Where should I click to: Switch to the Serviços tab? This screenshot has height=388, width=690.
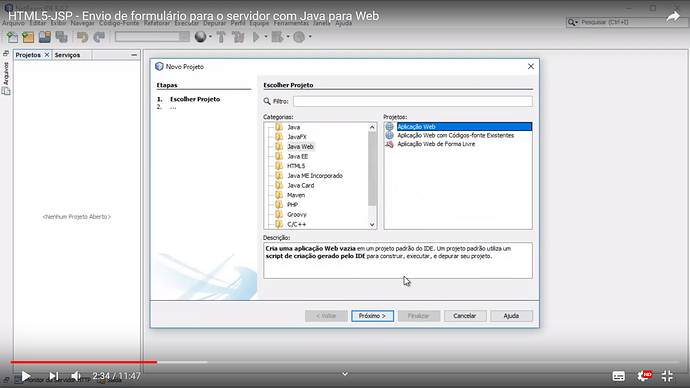coord(67,55)
